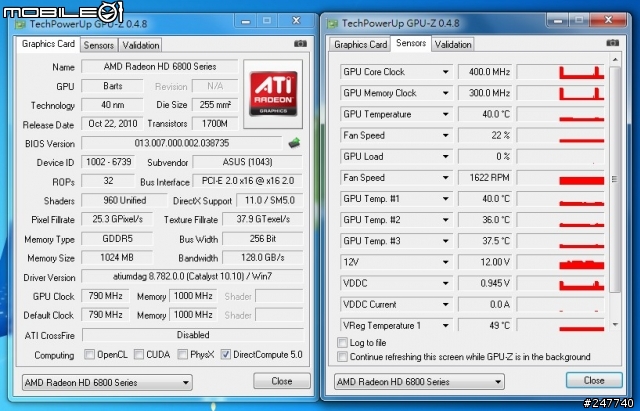Click the green BIOS save chip icon
The height and width of the screenshot is (411, 640).
(294, 143)
